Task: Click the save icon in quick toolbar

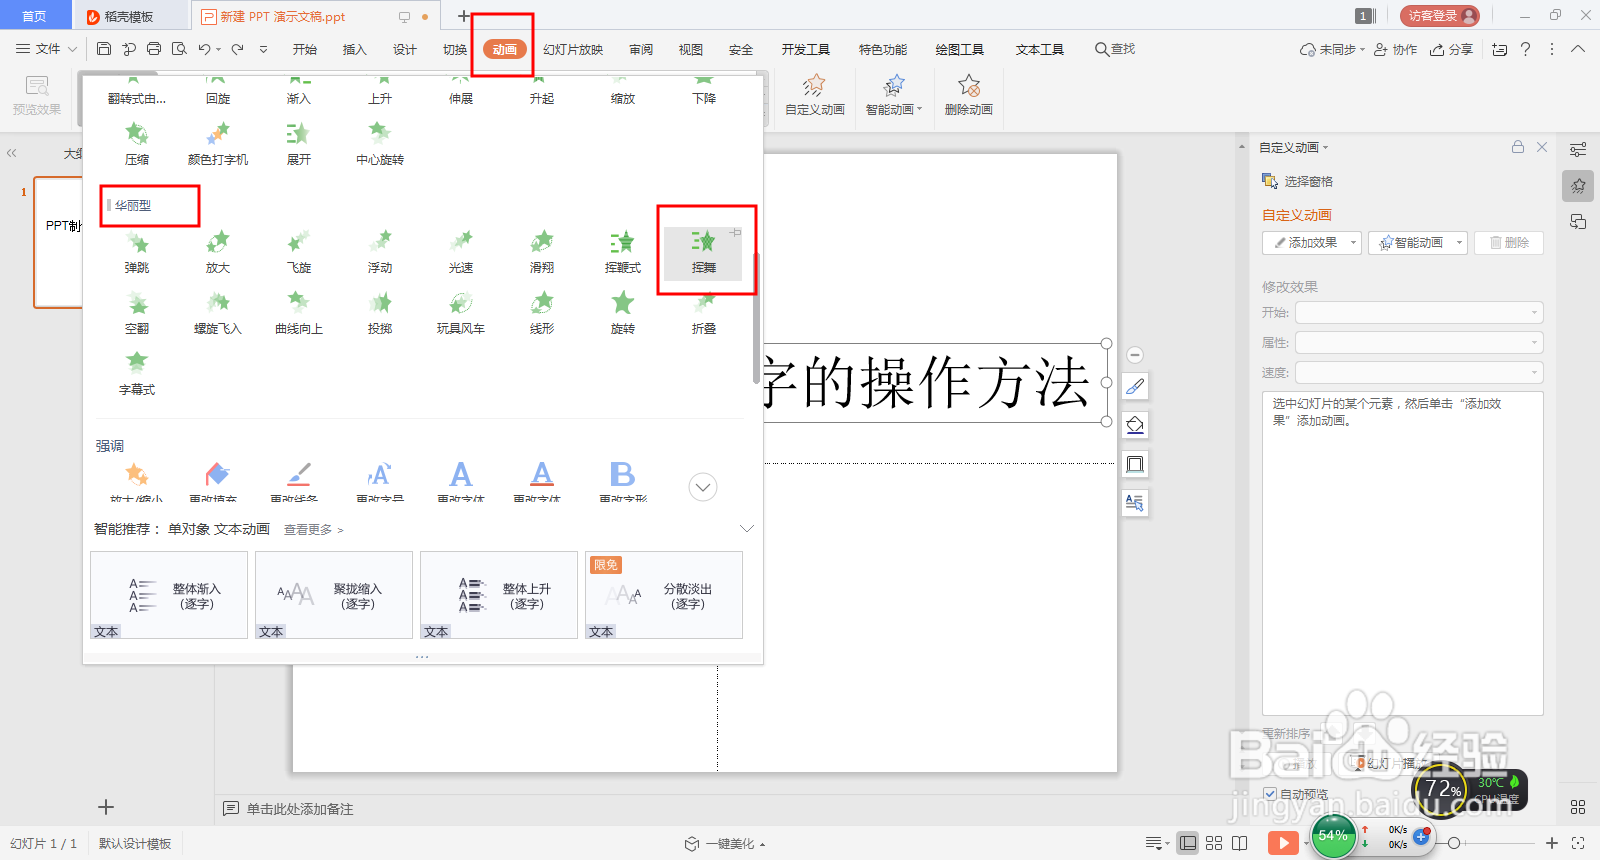Action: coord(104,49)
